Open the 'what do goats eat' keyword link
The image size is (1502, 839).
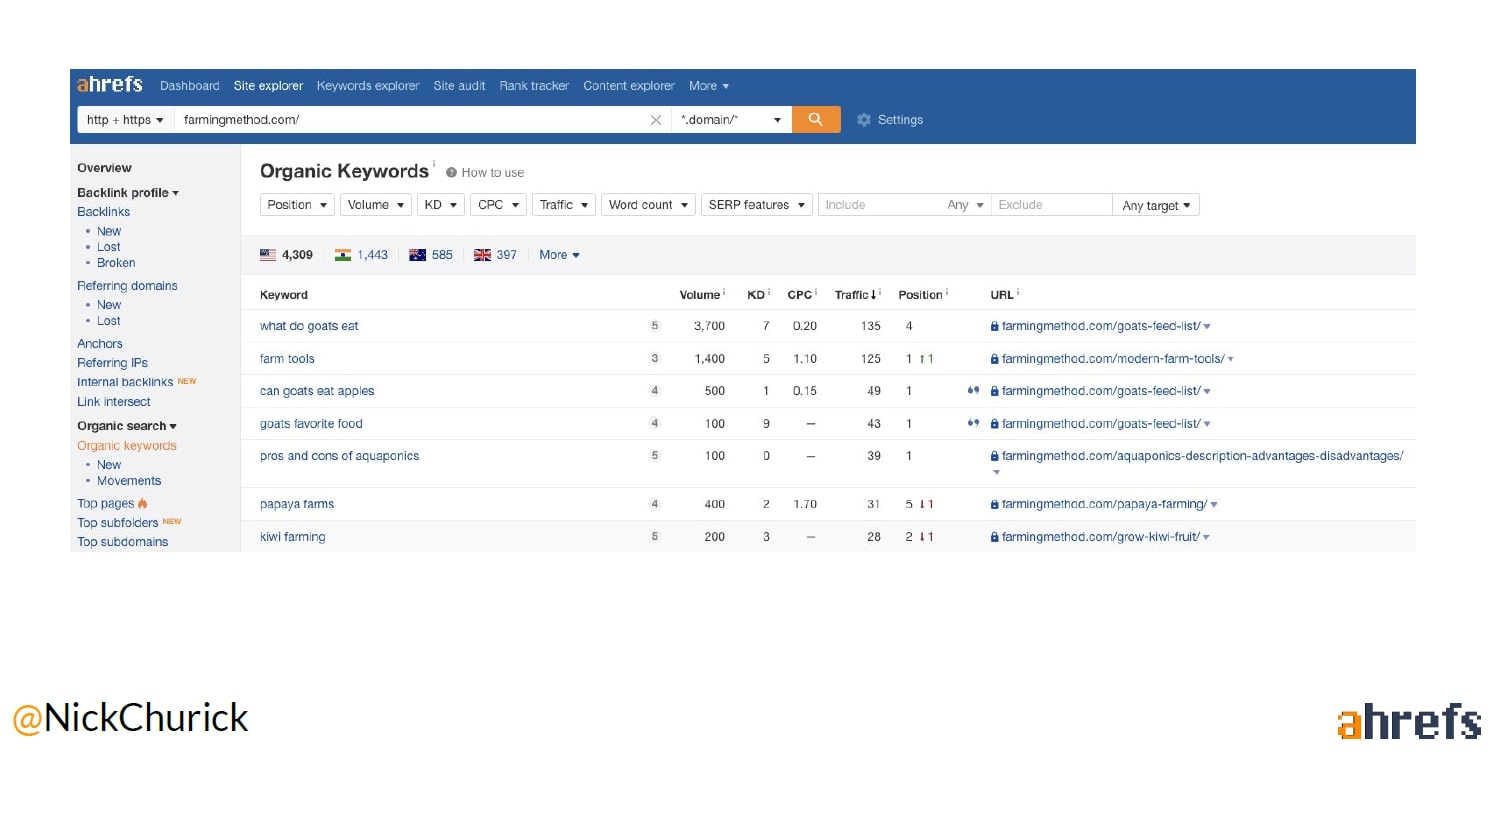(x=309, y=326)
